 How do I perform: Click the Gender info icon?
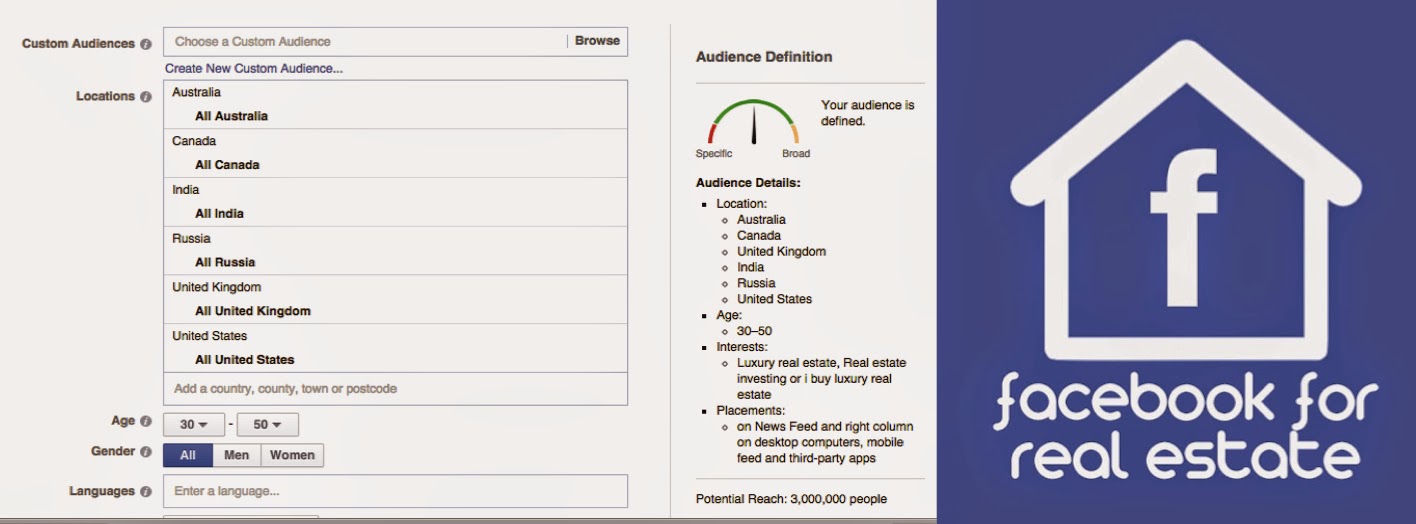pos(146,452)
